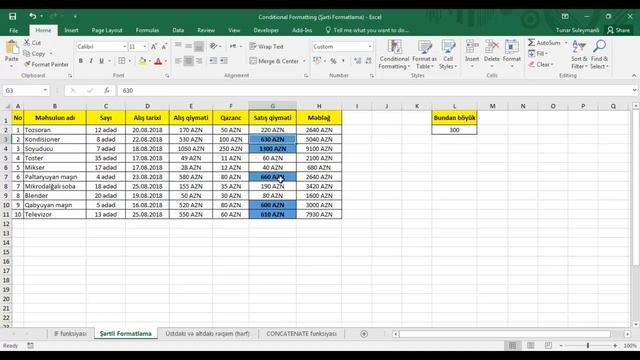Collapse the ribbon with chevron arrow
The height and width of the screenshot is (360, 640).
(633, 76)
